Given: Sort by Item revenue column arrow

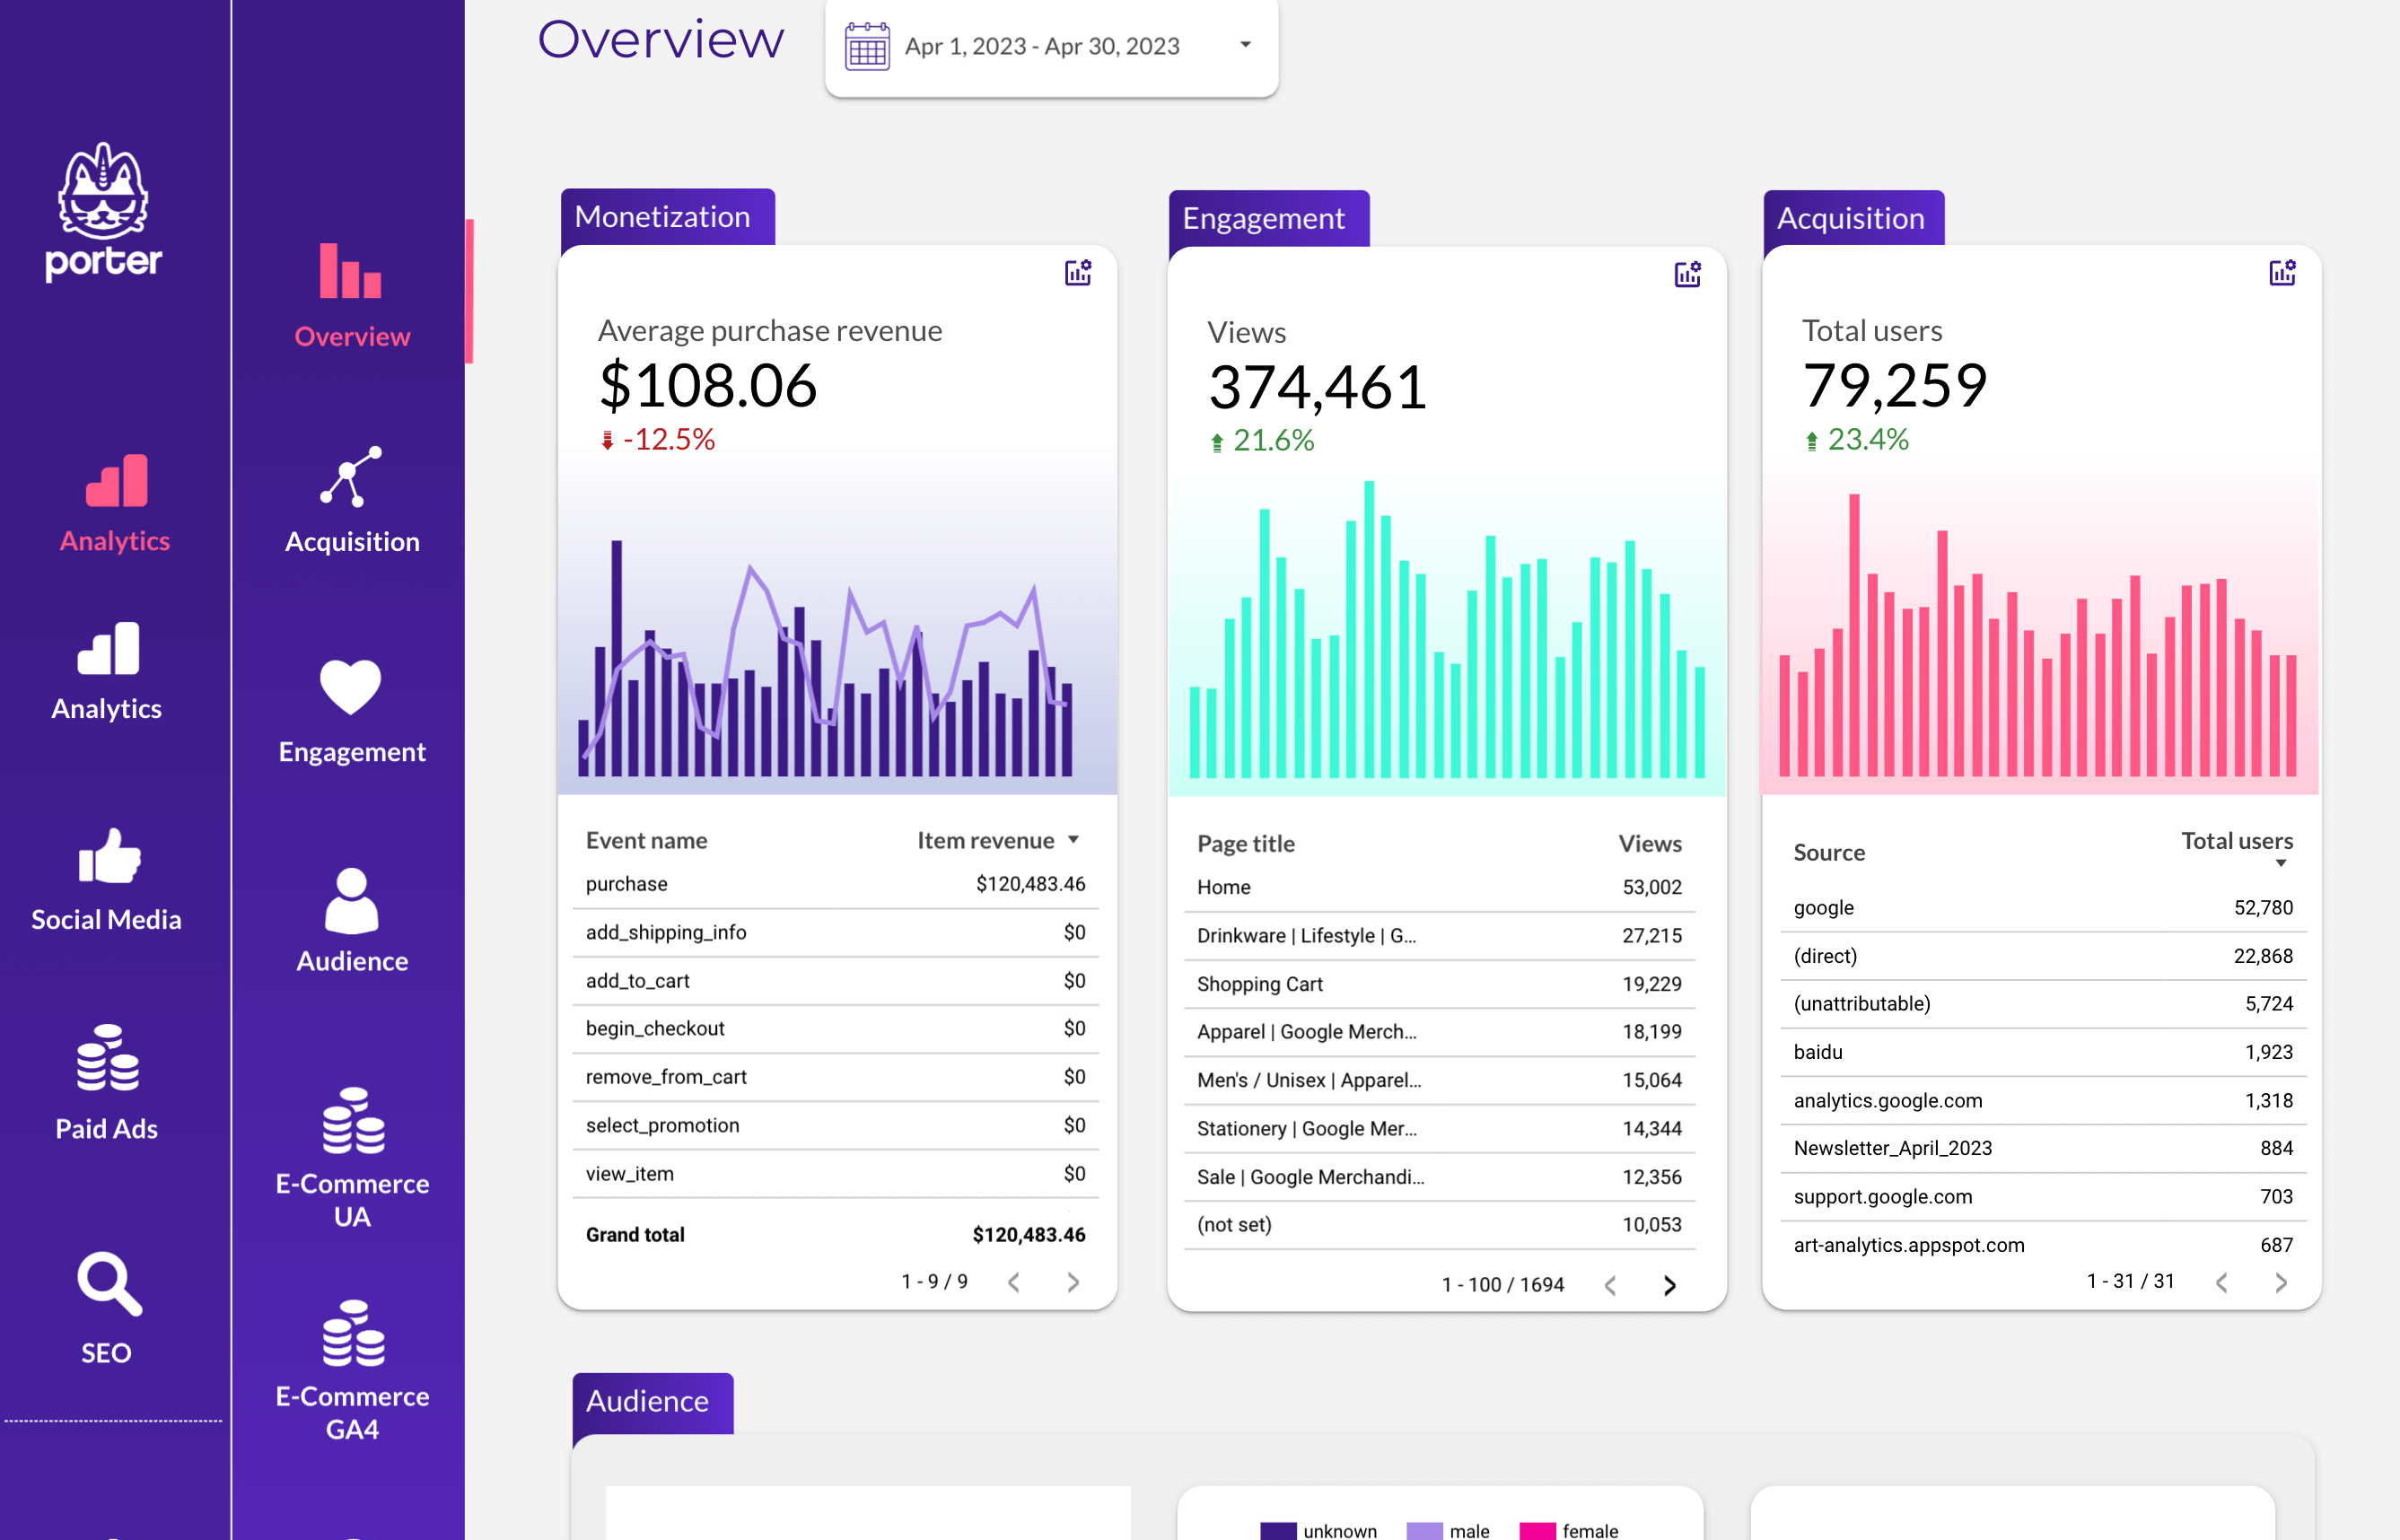Looking at the screenshot, I should [x=1073, y=840].
